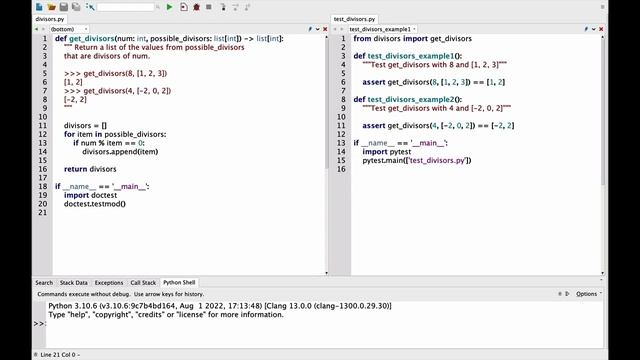Click 'divisors = []' on line 11
Image resolution: width=640 pixels, height=360 pixels.
85,125
